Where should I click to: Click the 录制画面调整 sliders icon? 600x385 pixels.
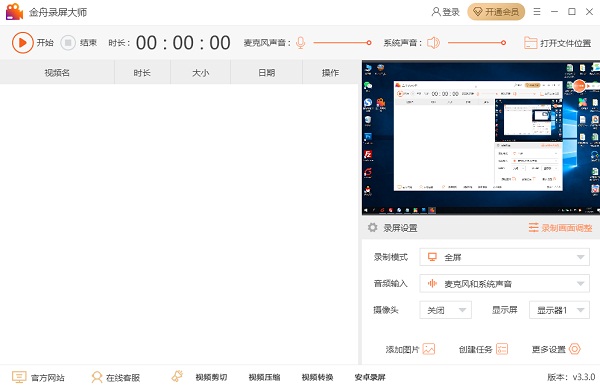[x=533, y=227]
